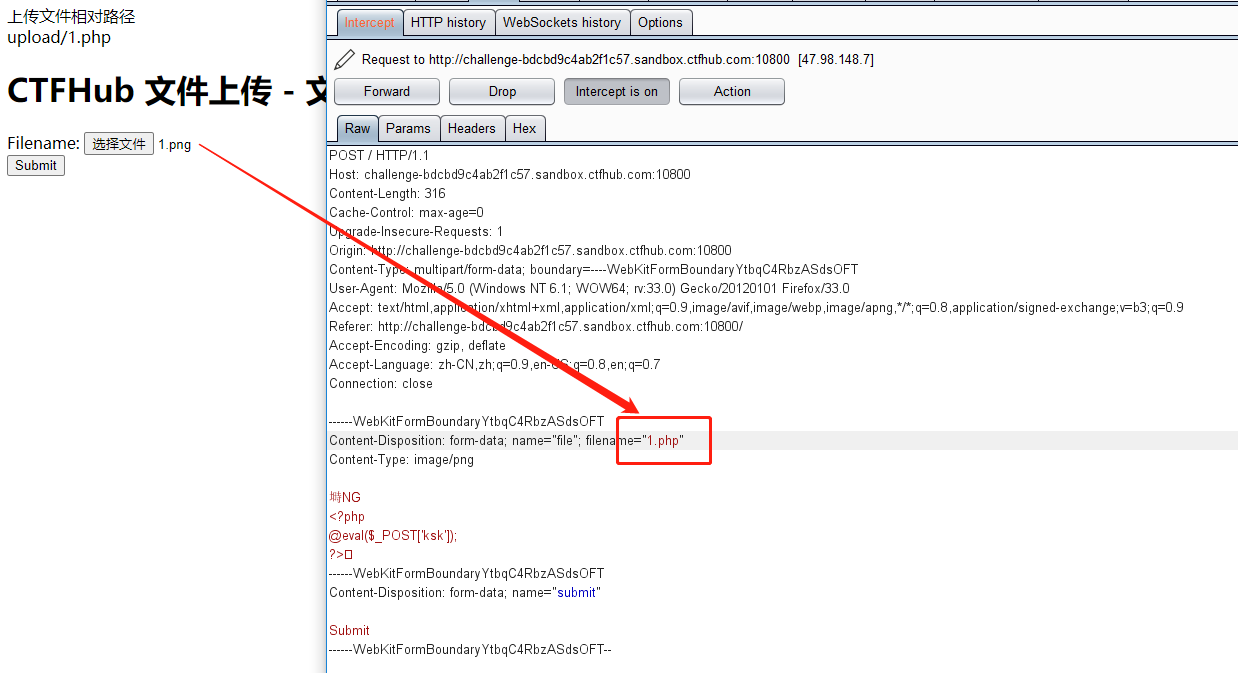1238x673 pixels.
Task: Toggle the Intercept is on button
Action: click(617, 91)
